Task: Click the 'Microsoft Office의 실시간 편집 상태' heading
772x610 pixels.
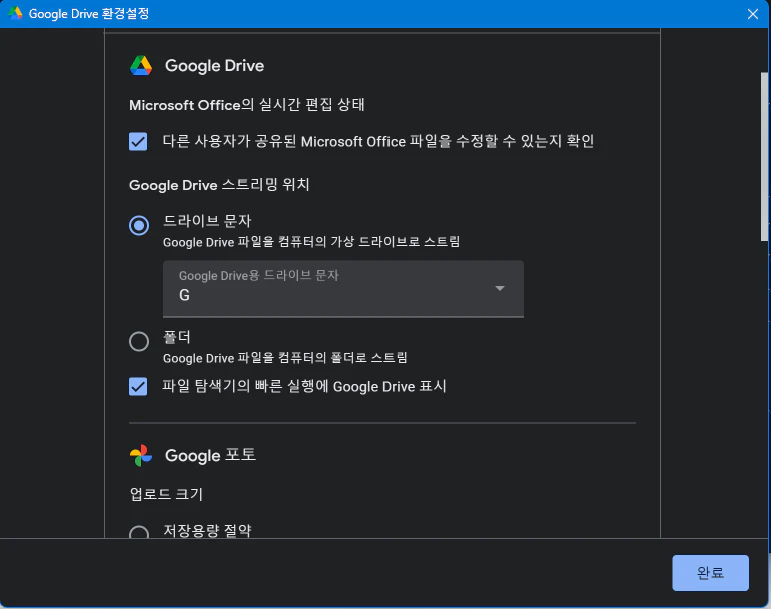Action: (247, 105)
